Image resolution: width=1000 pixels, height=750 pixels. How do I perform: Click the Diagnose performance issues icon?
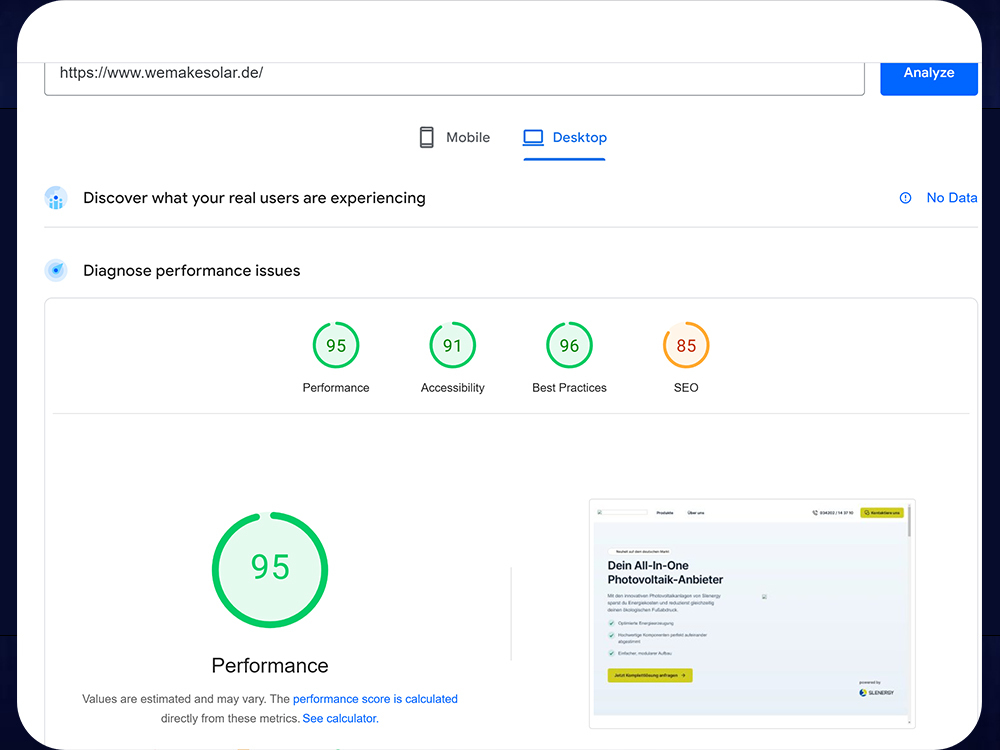coord(56,270)
